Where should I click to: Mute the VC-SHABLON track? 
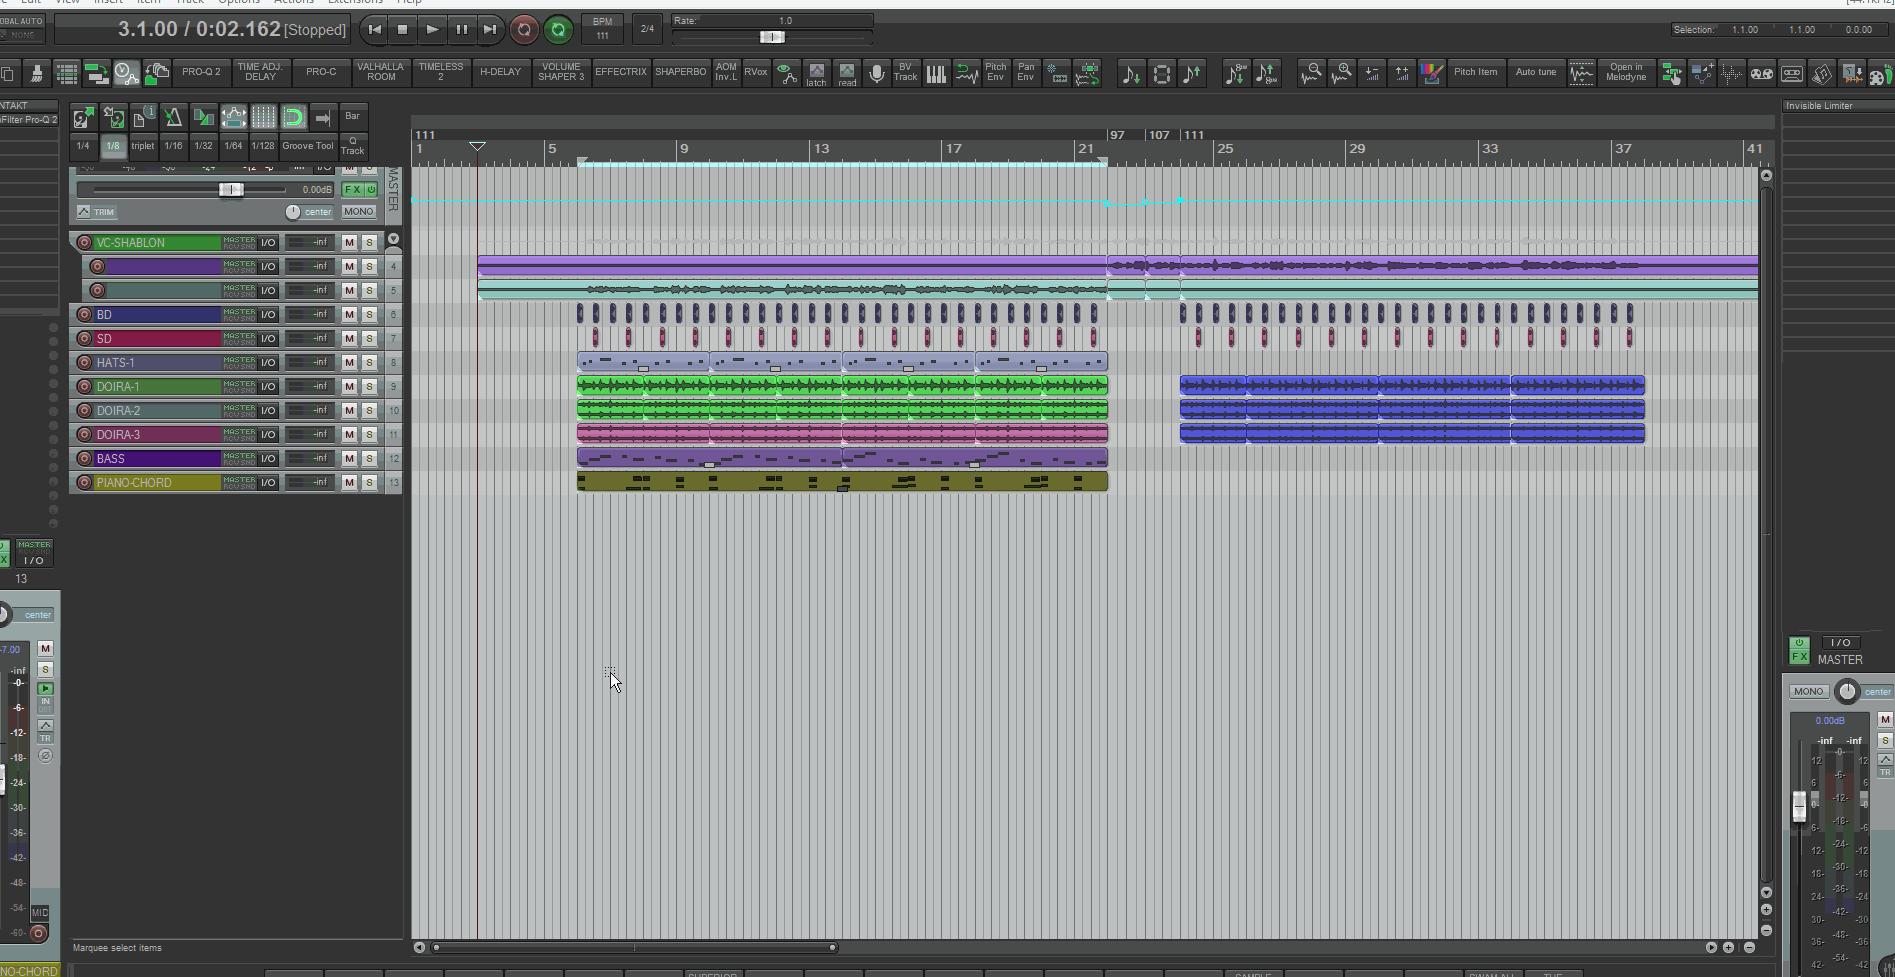[349, 242]
